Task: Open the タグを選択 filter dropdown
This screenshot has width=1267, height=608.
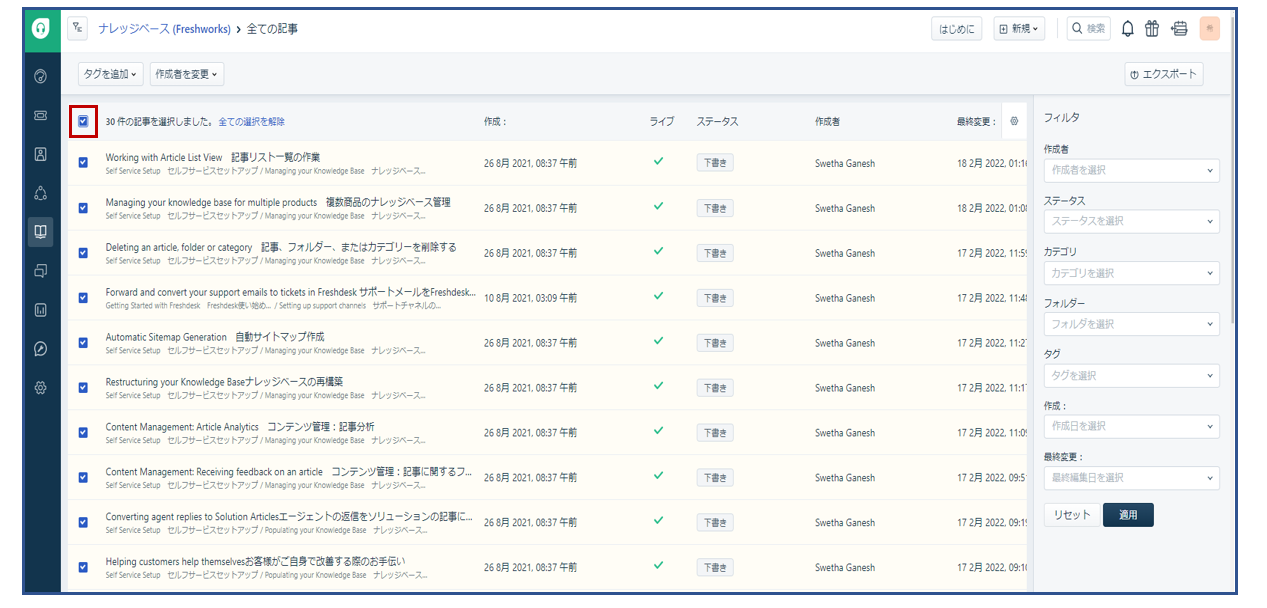Action: (x=1131, y=375)
